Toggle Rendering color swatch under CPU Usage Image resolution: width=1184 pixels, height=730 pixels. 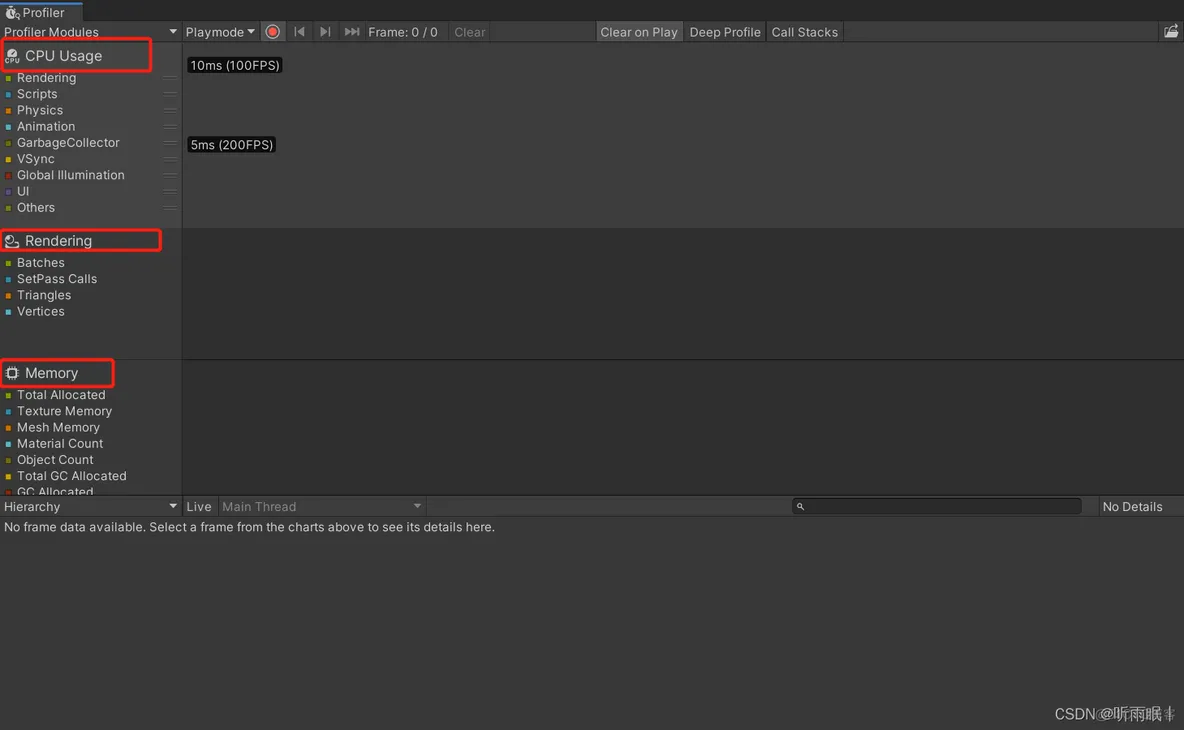8,79
